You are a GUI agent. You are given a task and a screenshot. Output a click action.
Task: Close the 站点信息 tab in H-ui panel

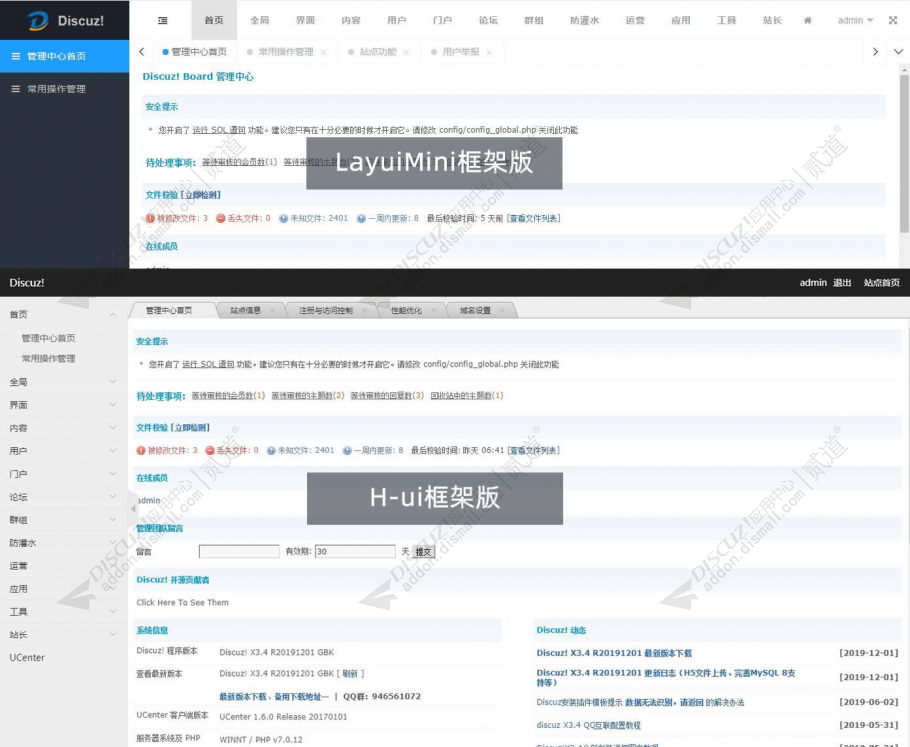(x=272, y=311)
